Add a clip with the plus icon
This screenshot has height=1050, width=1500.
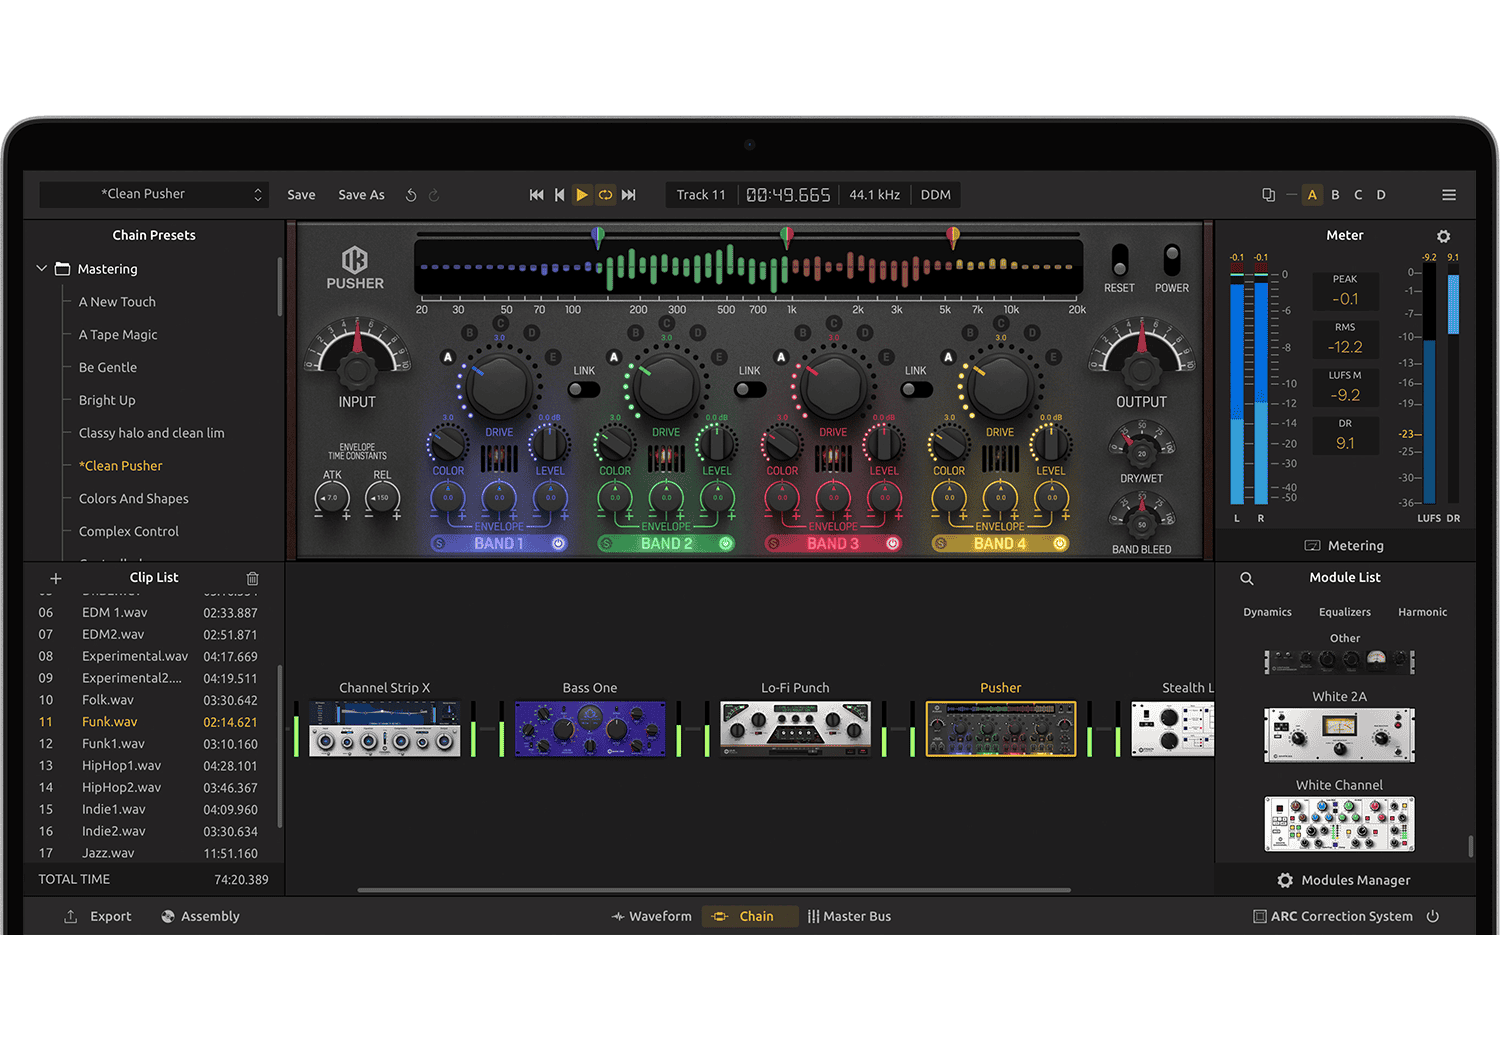(x=56, y=578)
